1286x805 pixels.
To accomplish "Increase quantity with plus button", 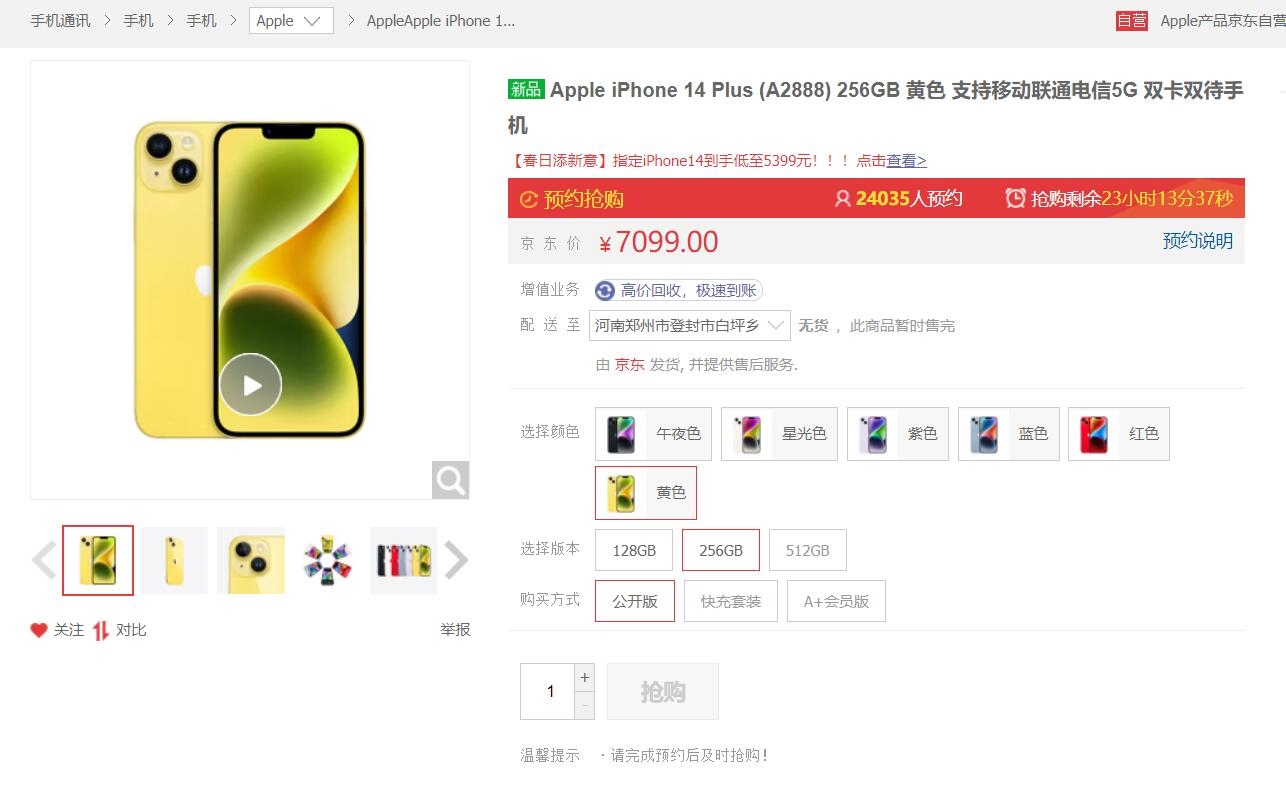I will tap(585, 677).
